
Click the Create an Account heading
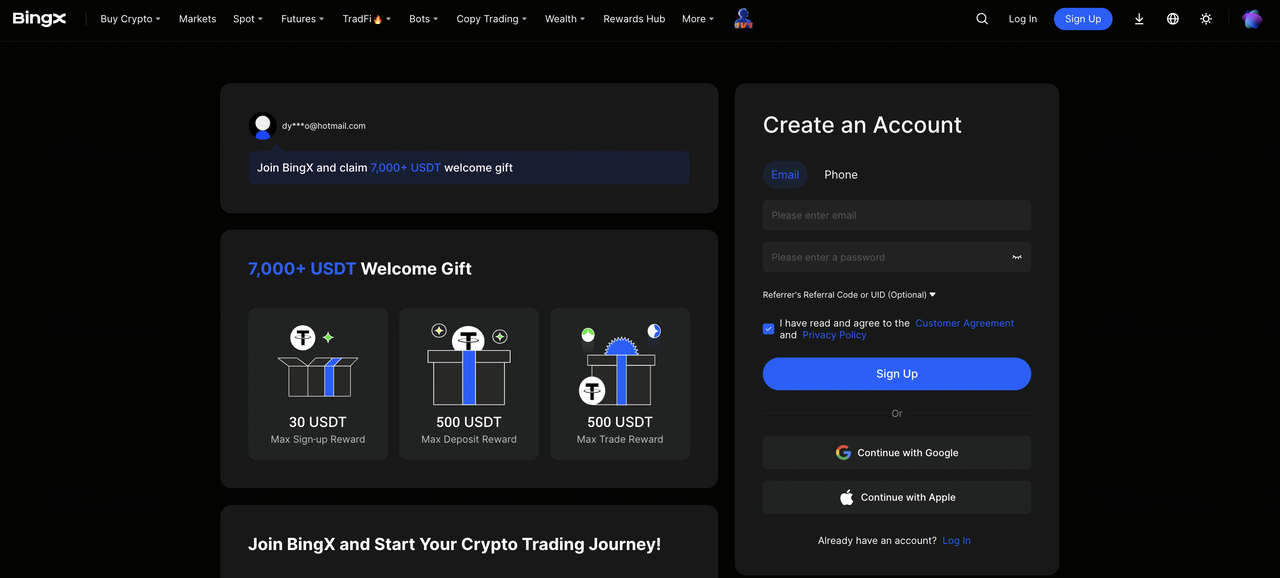coord(862,125)
